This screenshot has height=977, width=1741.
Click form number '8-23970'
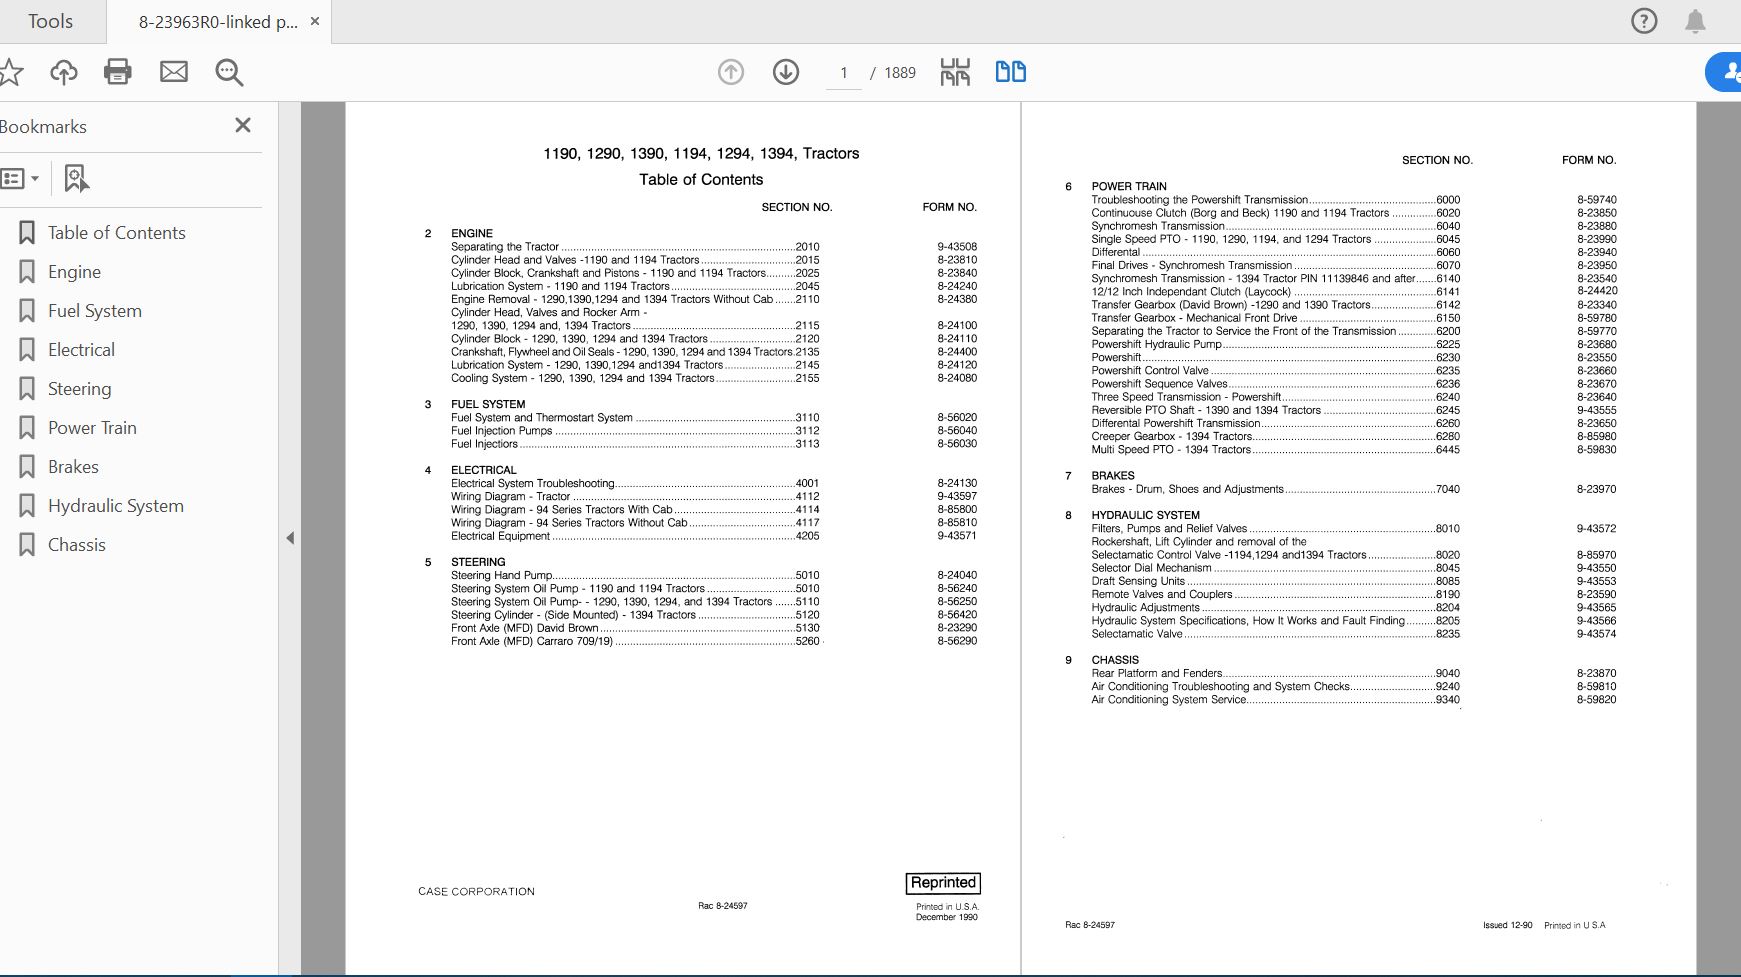point(1596,489)
